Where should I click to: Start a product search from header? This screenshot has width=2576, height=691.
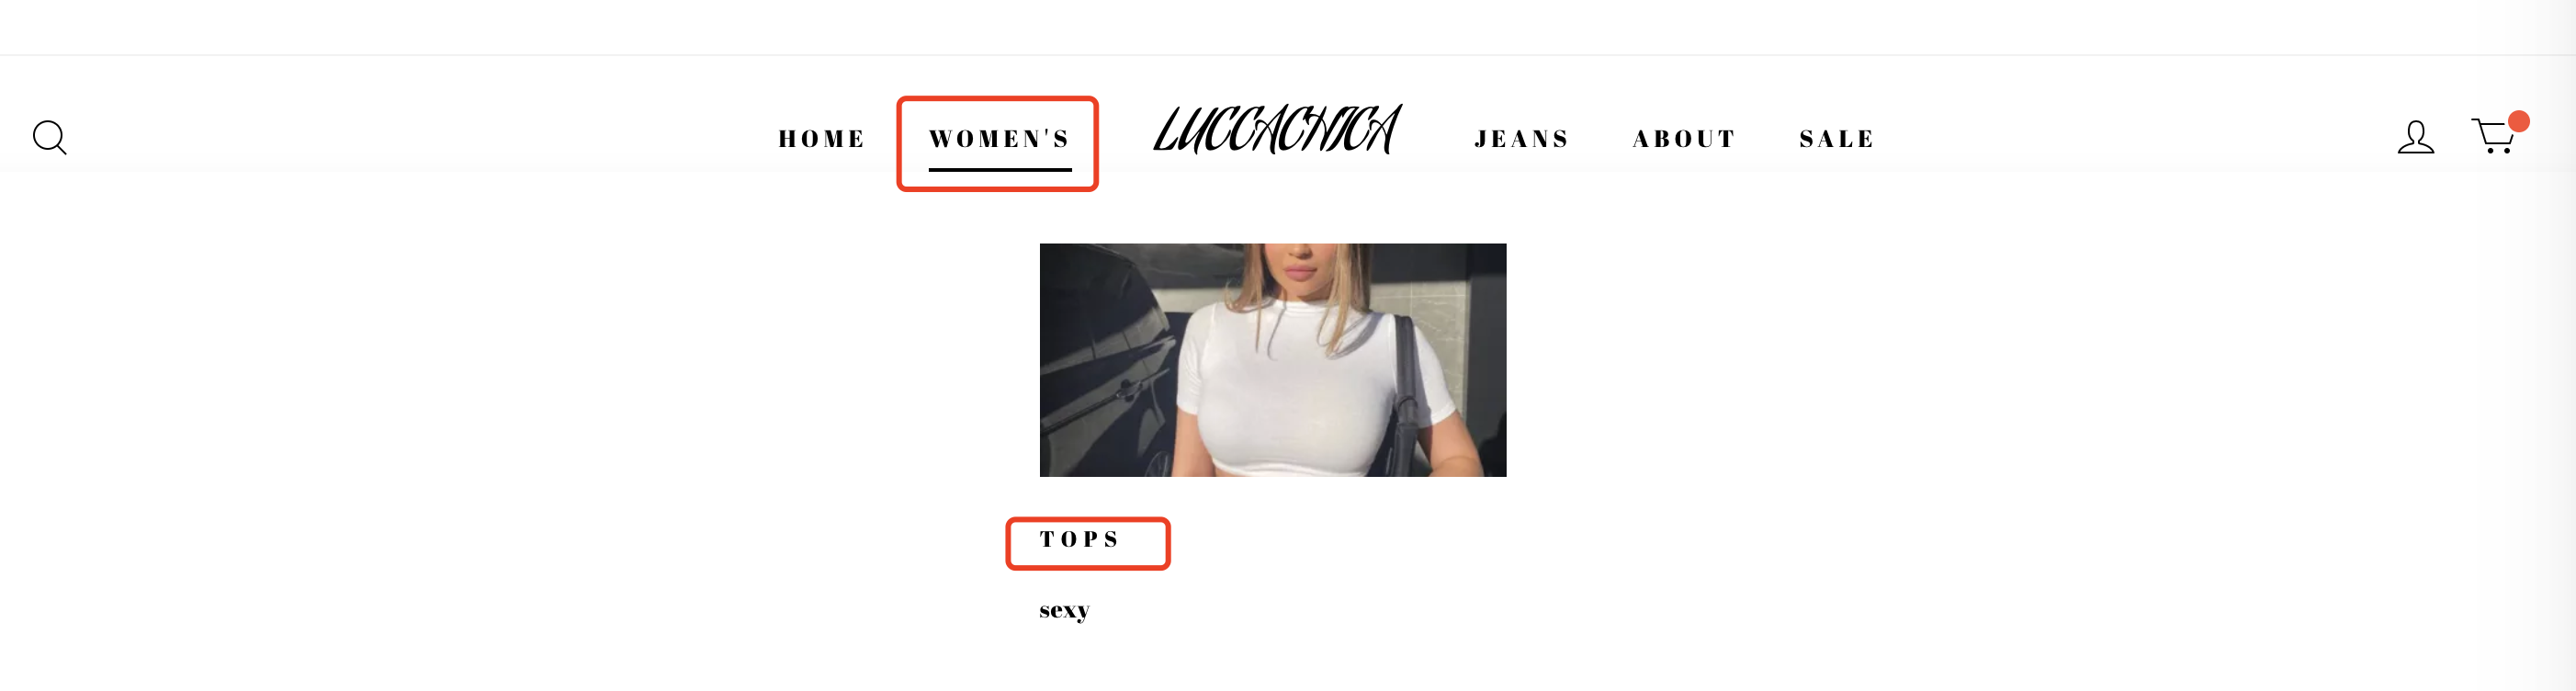[50, 138]
